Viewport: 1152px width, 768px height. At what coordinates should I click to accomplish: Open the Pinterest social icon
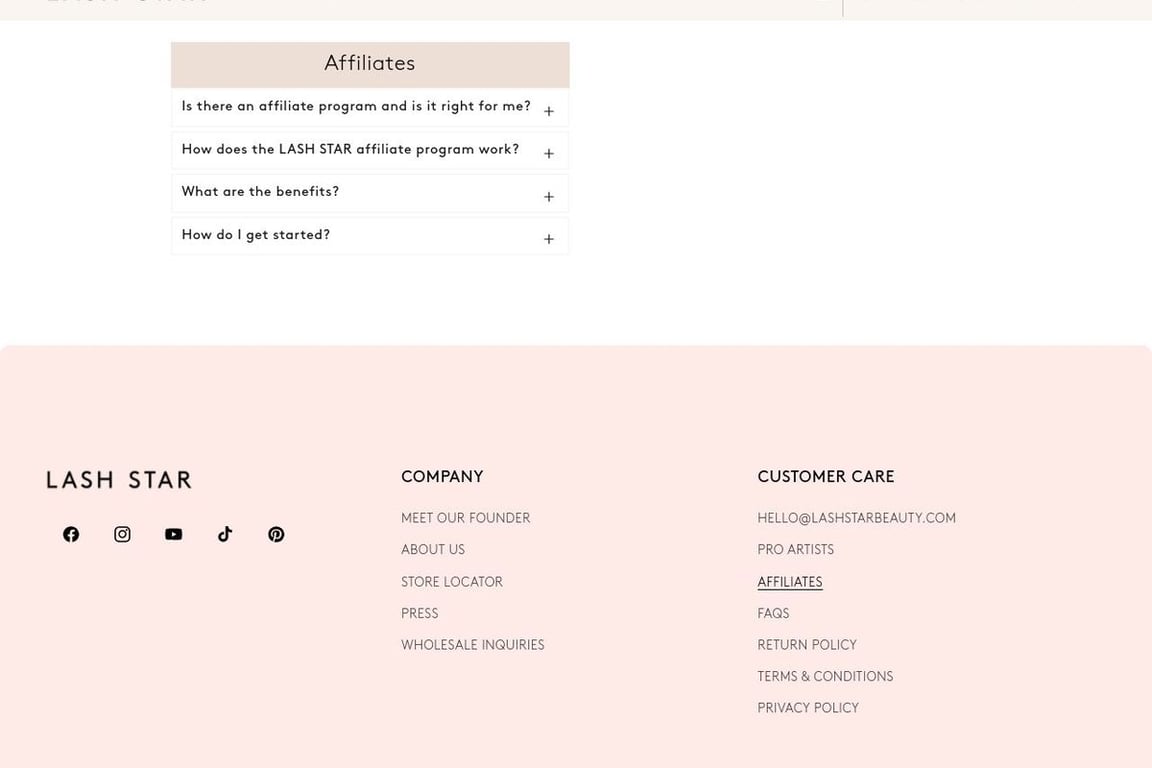(276, 534)
